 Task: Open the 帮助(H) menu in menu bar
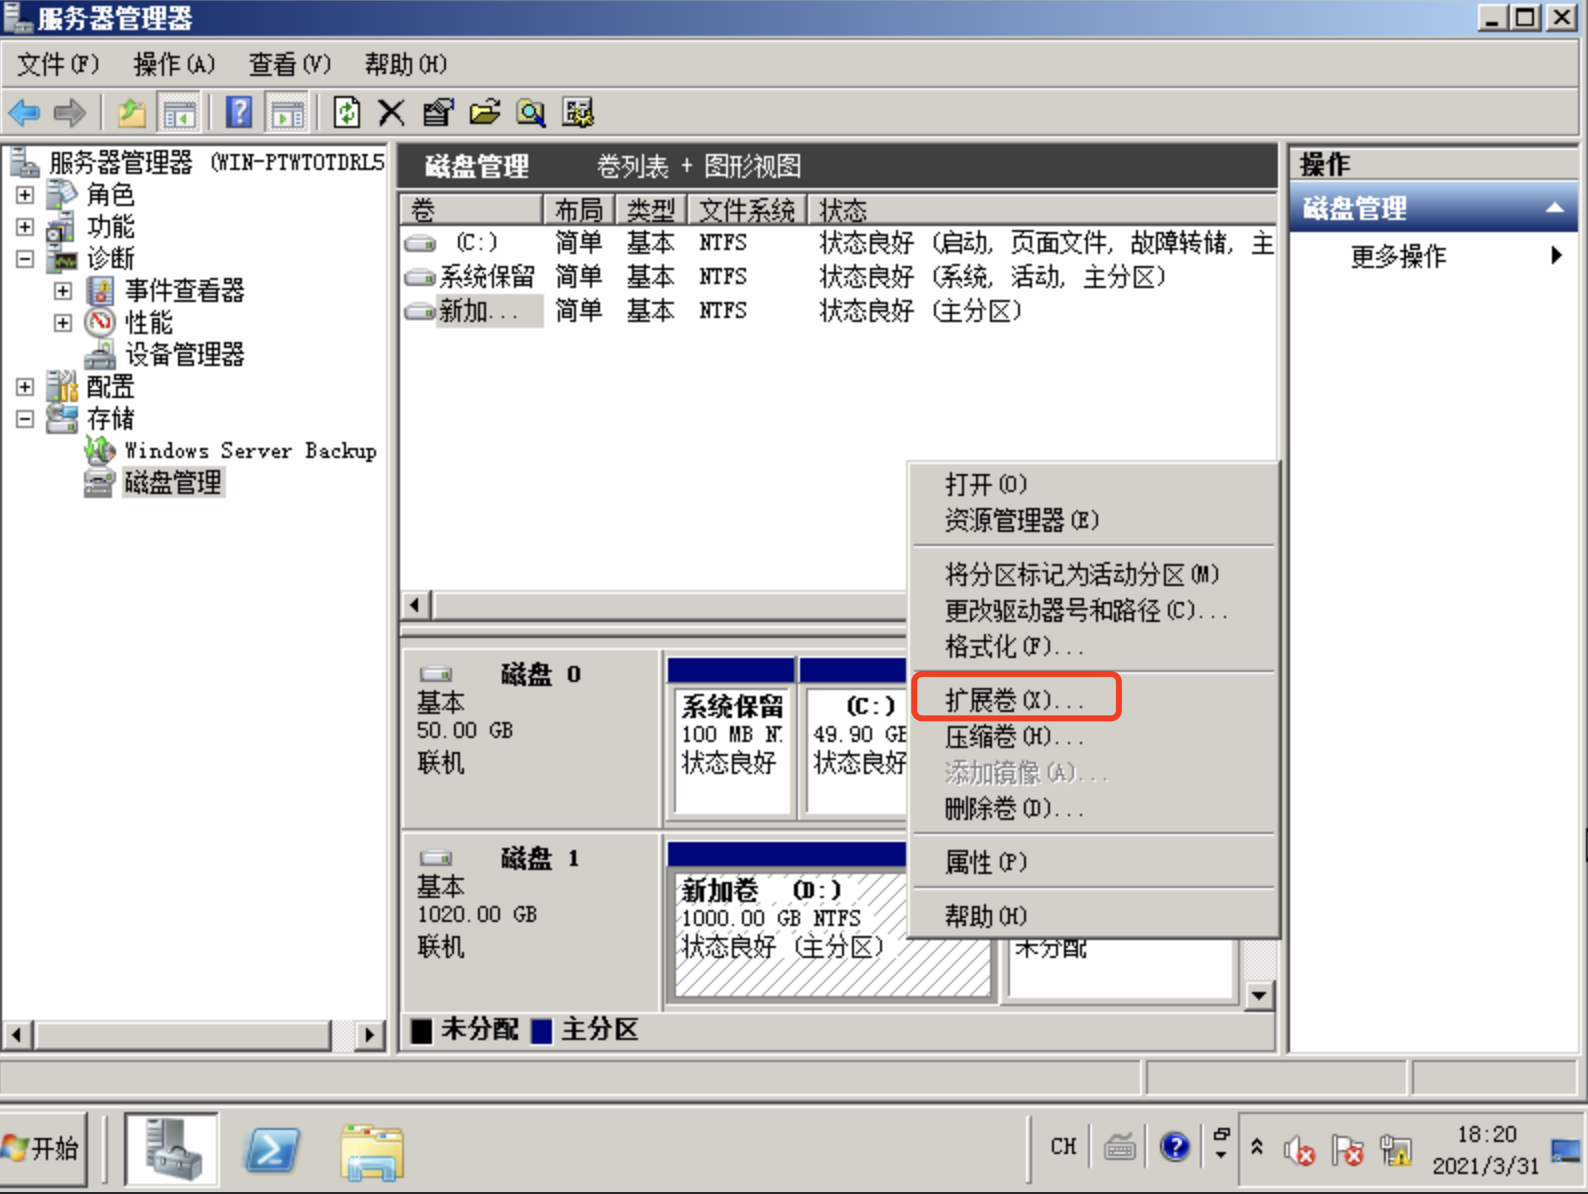pyautogui.click(x=405, y=64)
